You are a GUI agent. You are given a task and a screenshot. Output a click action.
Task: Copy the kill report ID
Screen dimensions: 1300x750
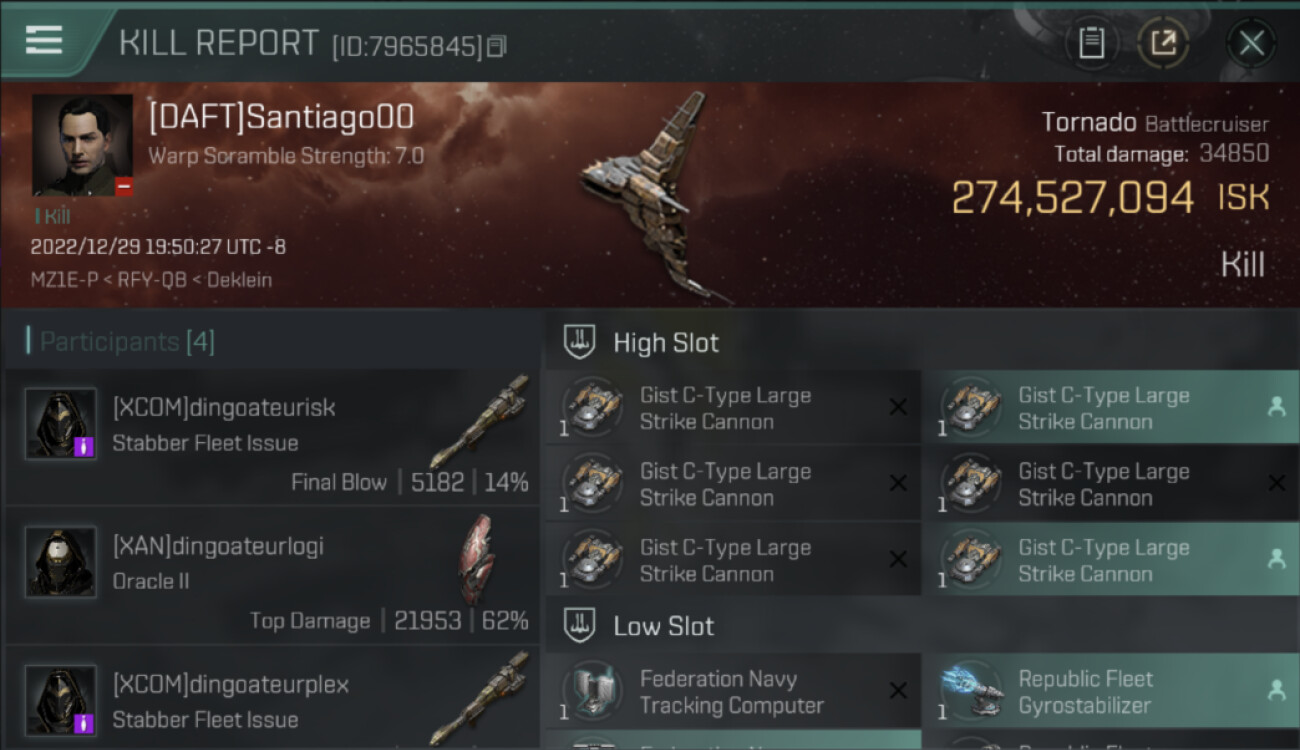coord(497,46)
